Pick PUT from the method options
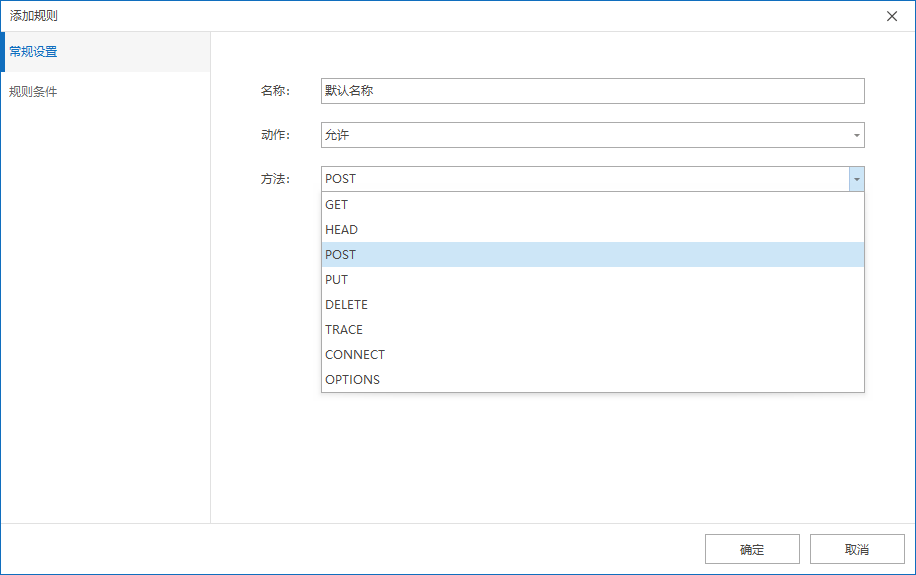 [x=592, y=279]
